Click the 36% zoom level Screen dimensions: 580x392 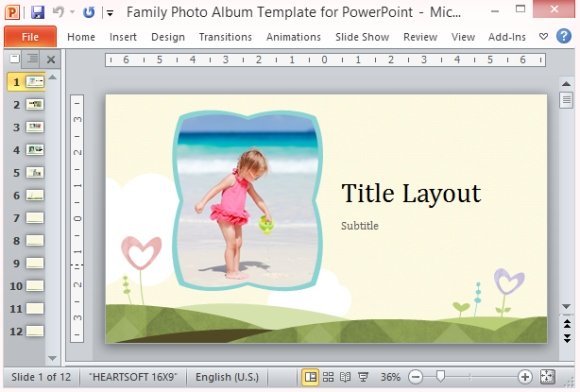tap(390, 377)
